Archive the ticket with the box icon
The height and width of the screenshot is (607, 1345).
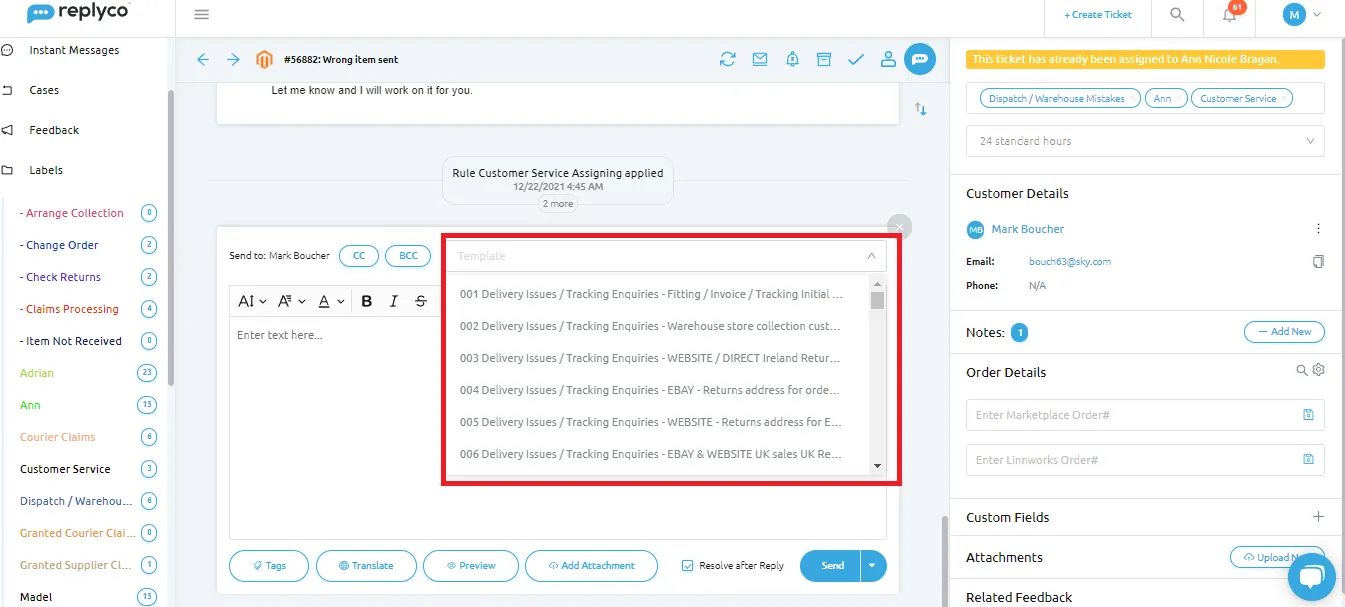coord(824,60)
